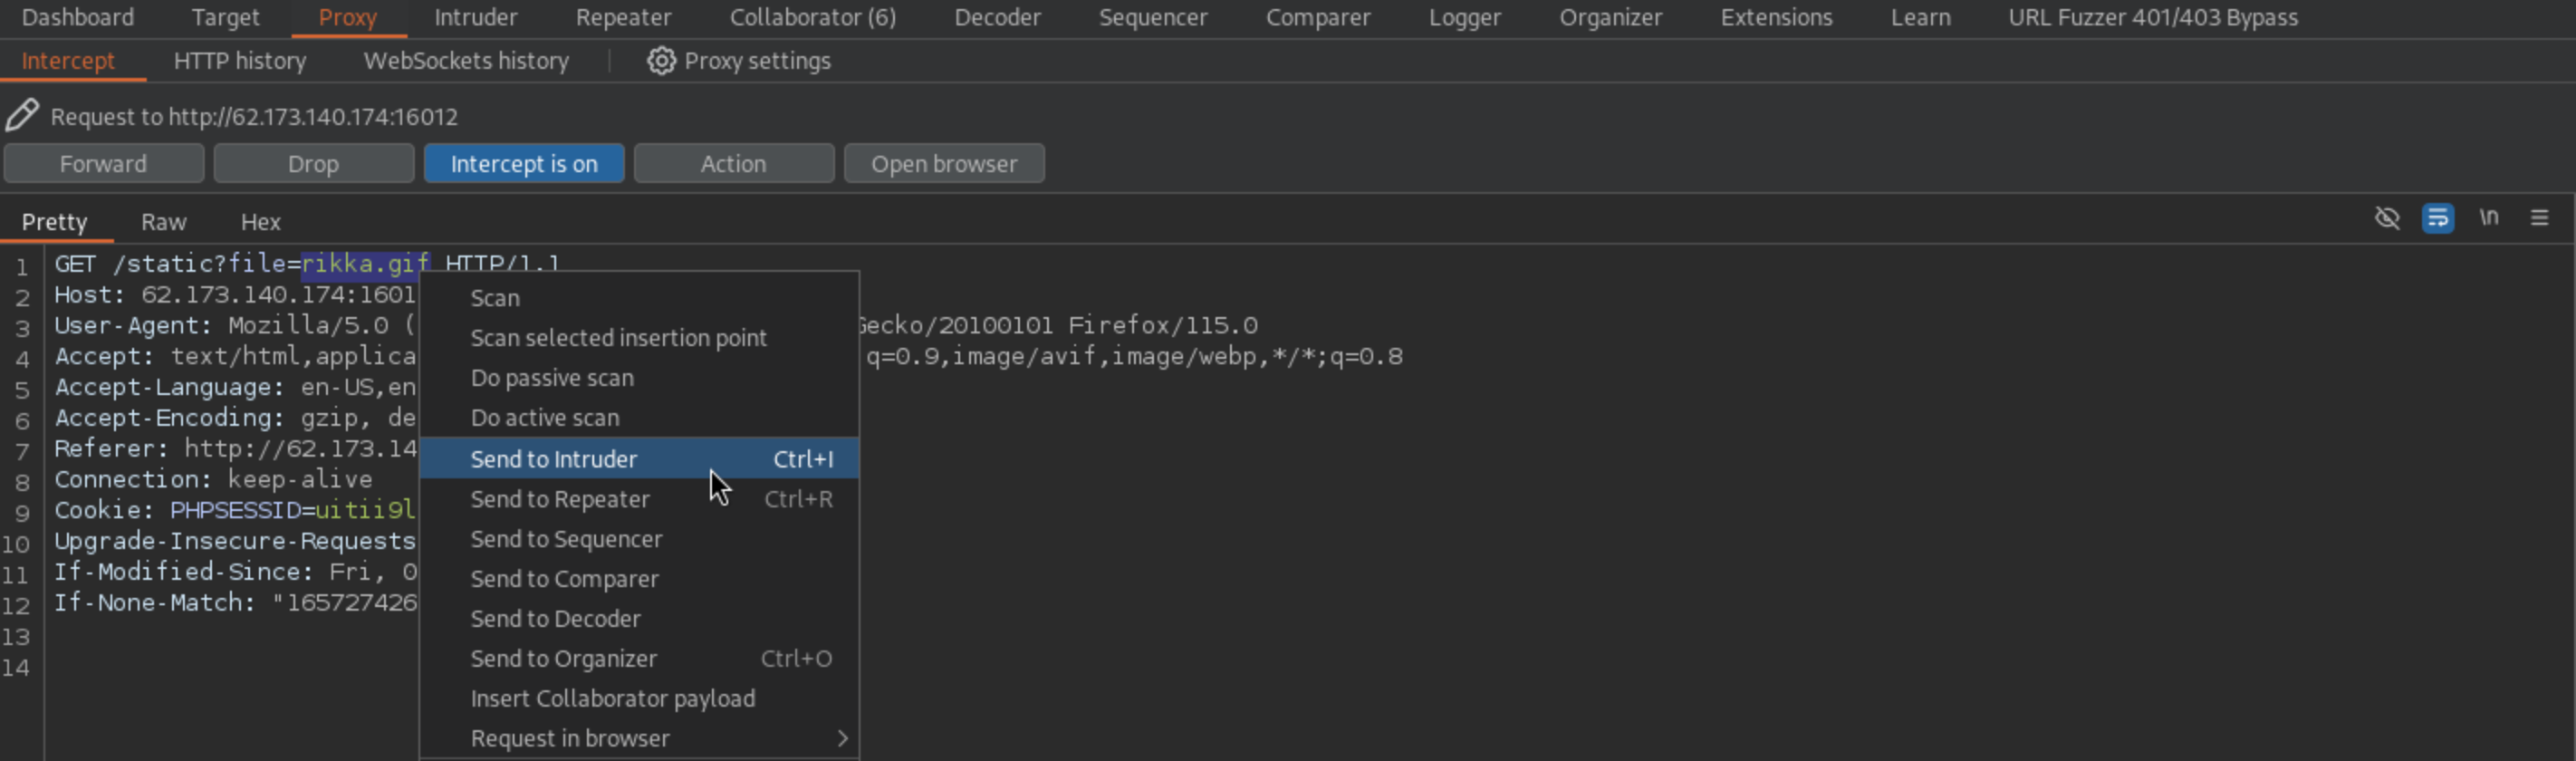The height and width of the screenshot is (761, 2576).
Task: Open the Action dropdown button
Action: (733, 164)
